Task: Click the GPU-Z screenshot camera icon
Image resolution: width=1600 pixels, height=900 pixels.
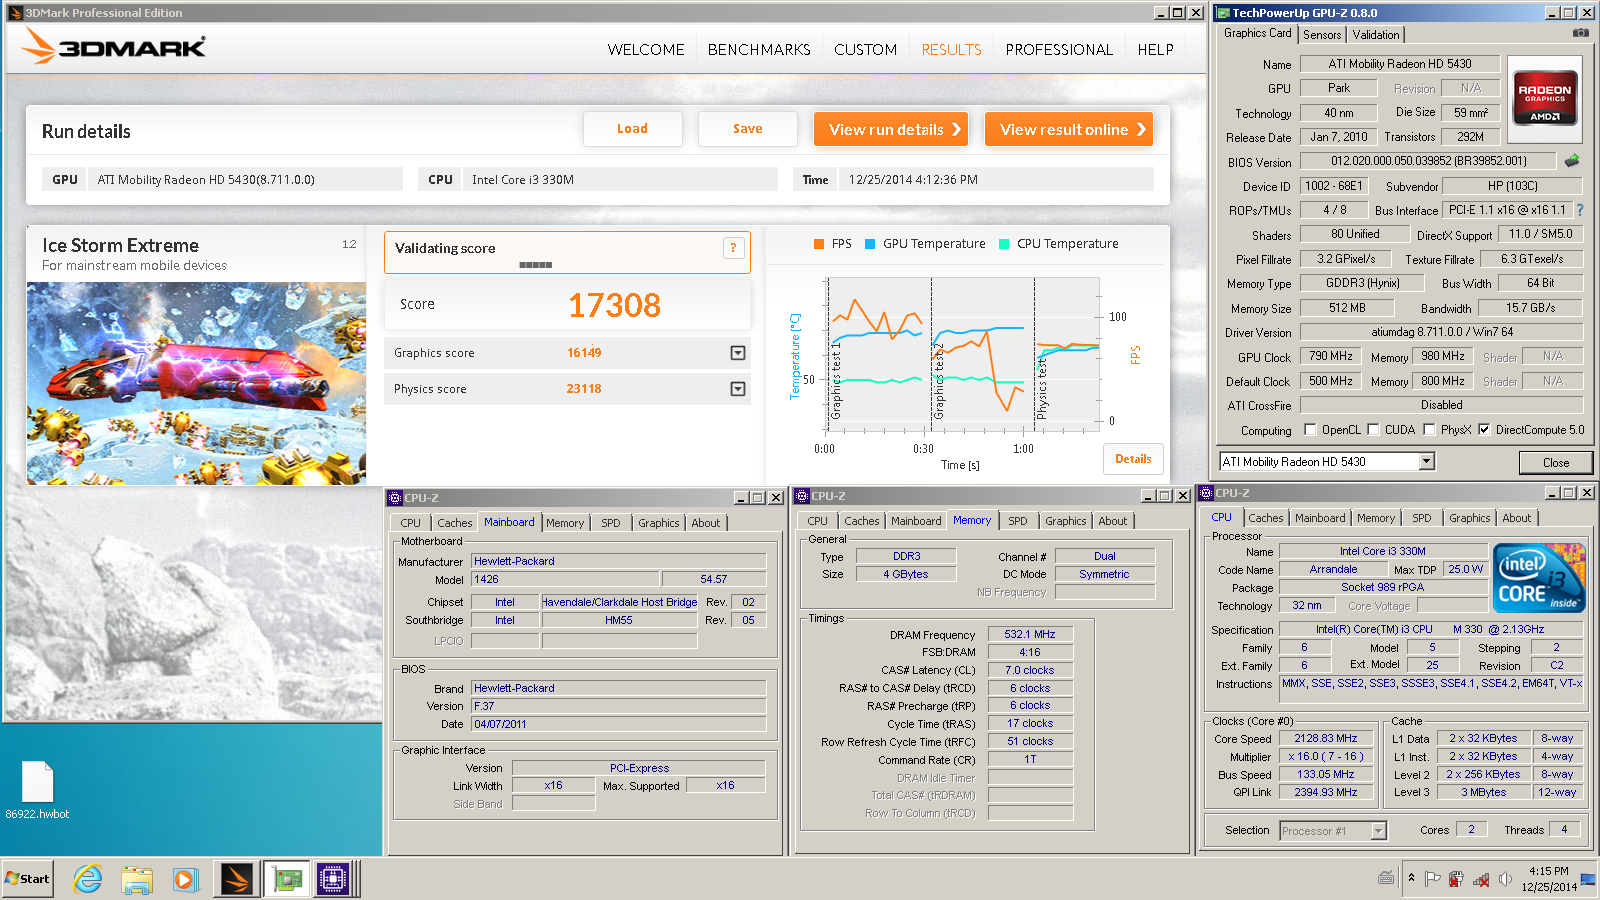Action: pos(1580,33)
